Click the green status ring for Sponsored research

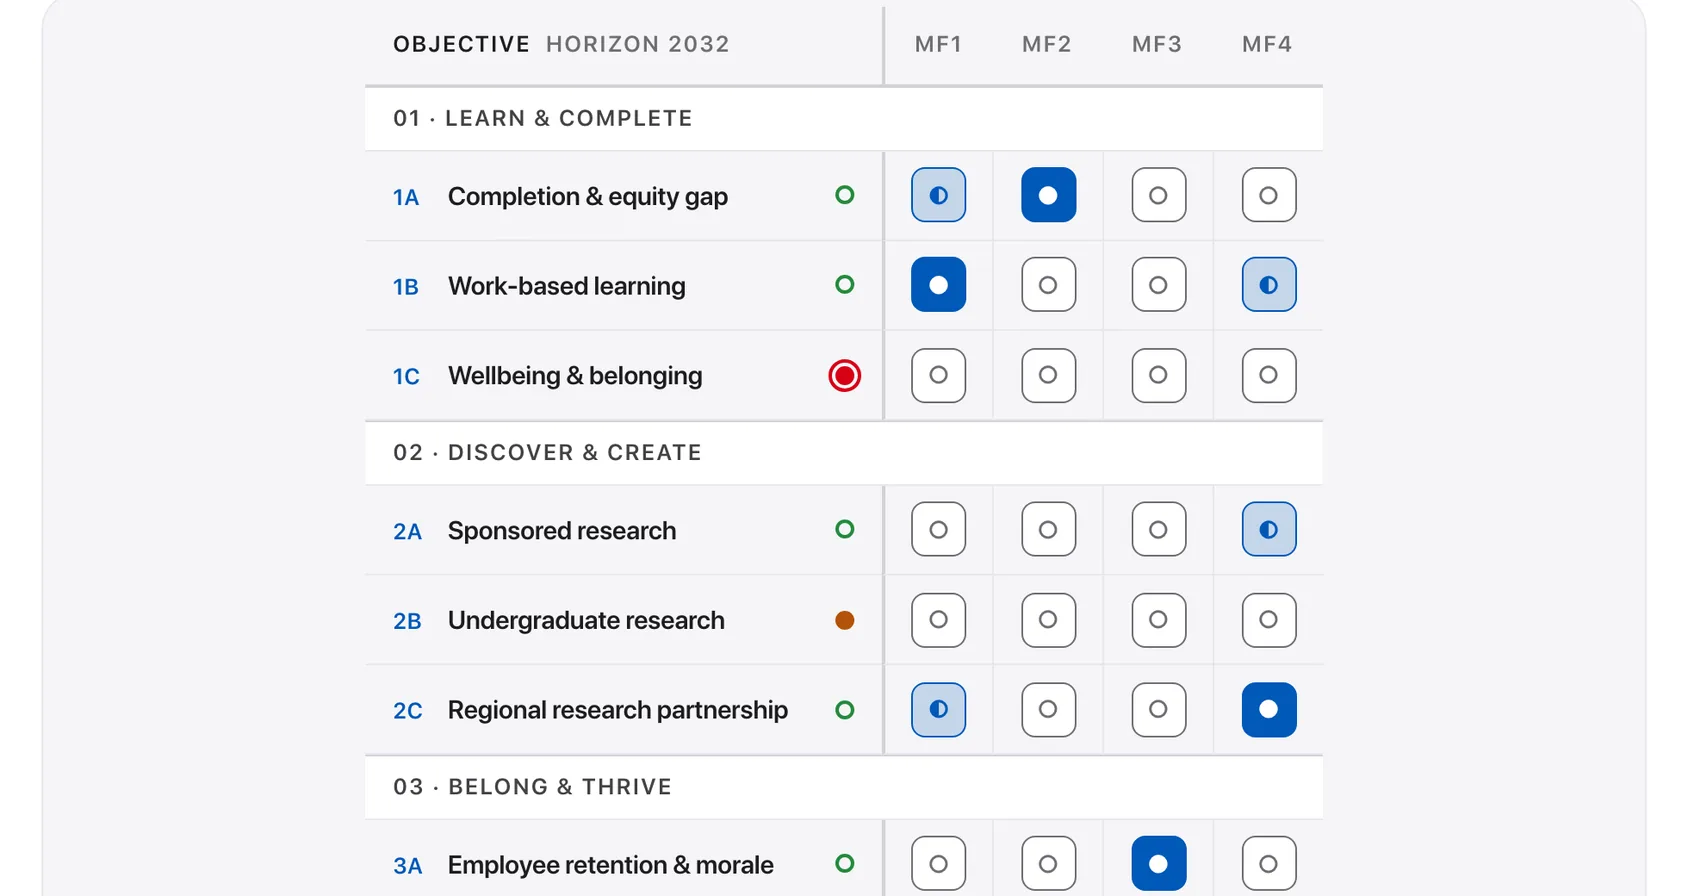tap(845, 529)
